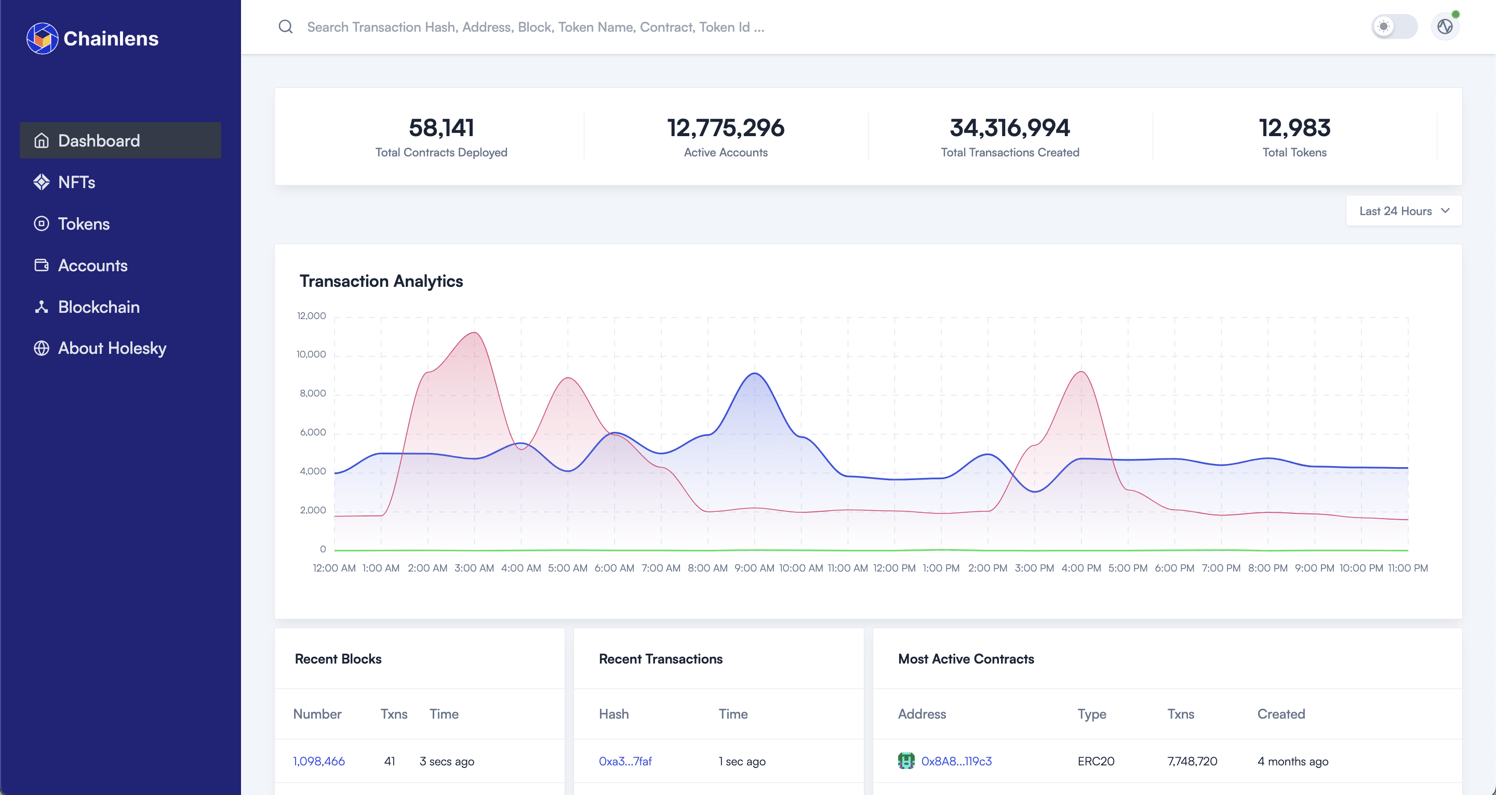This screenshot has height=795, width=1496.
Task: Click the Dashboard home icon
Action: pyautogui.click(x=41, y=141)
